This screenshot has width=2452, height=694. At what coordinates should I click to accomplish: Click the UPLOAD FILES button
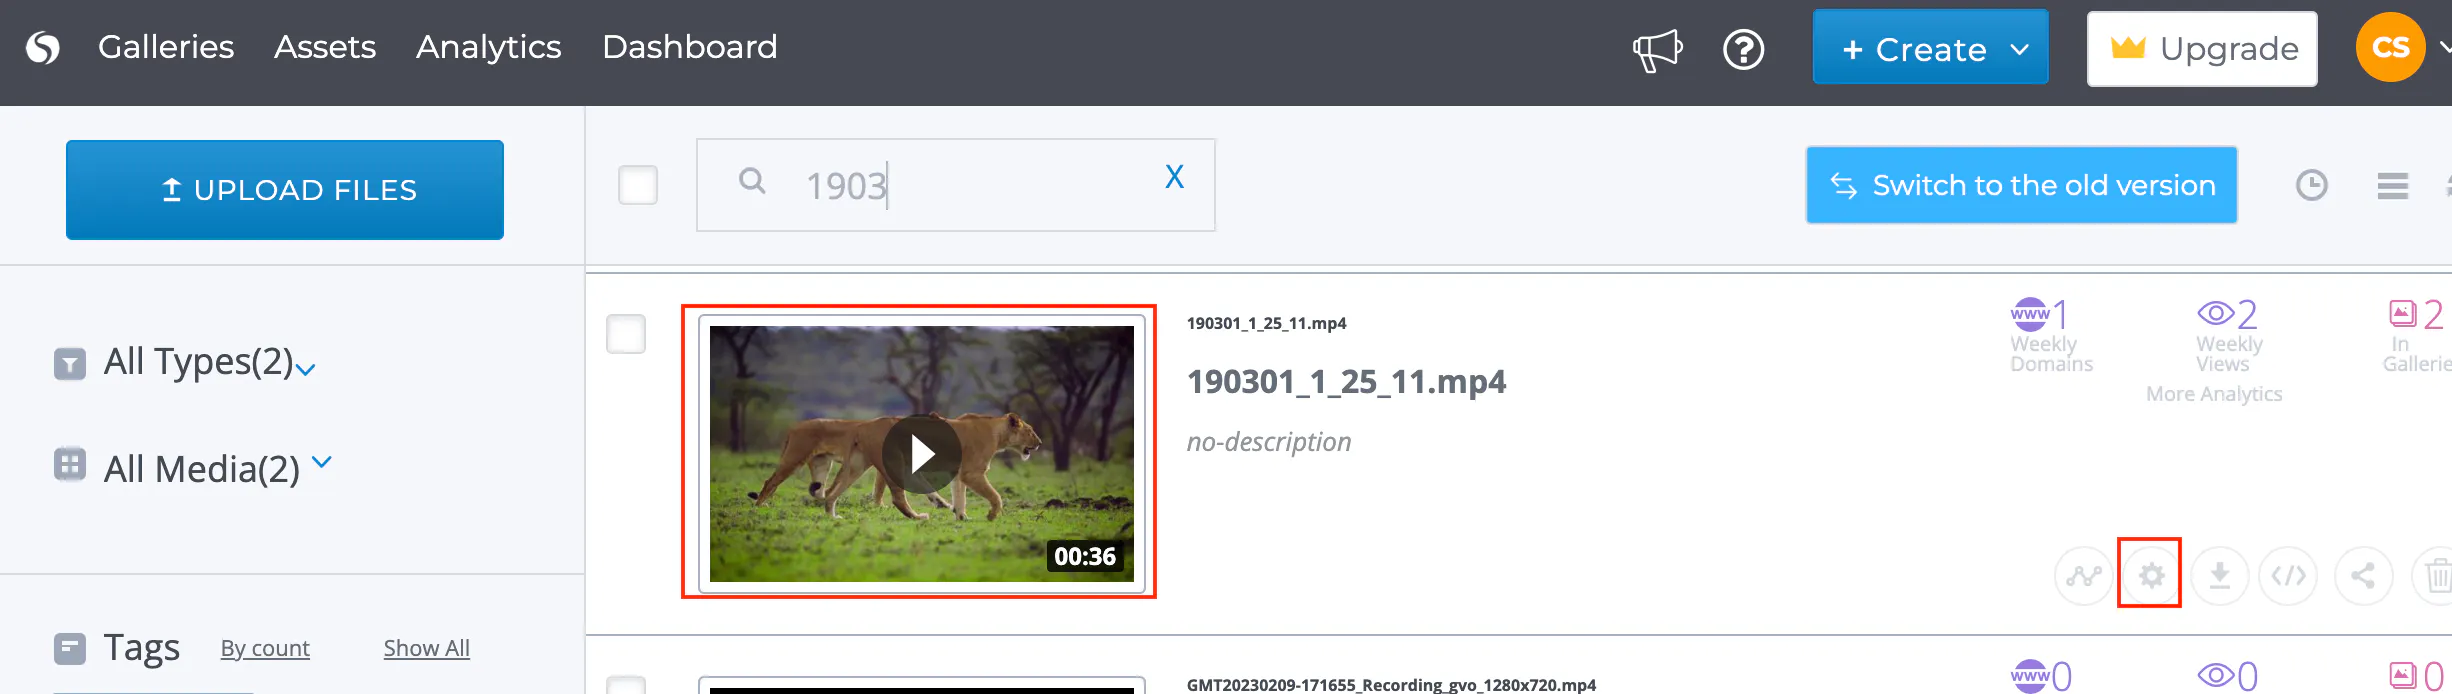[285, 190]
